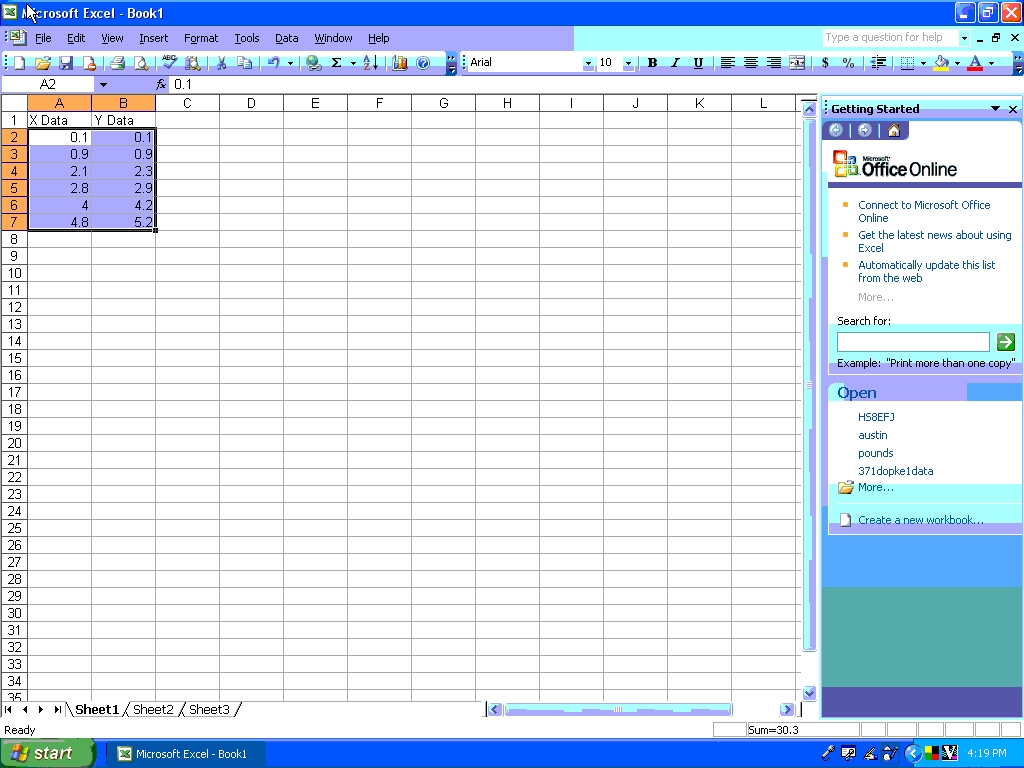This screenshot has width=1024, height=768.
Task: Switch to the Sheet2 tab
Action: [153, 710]
